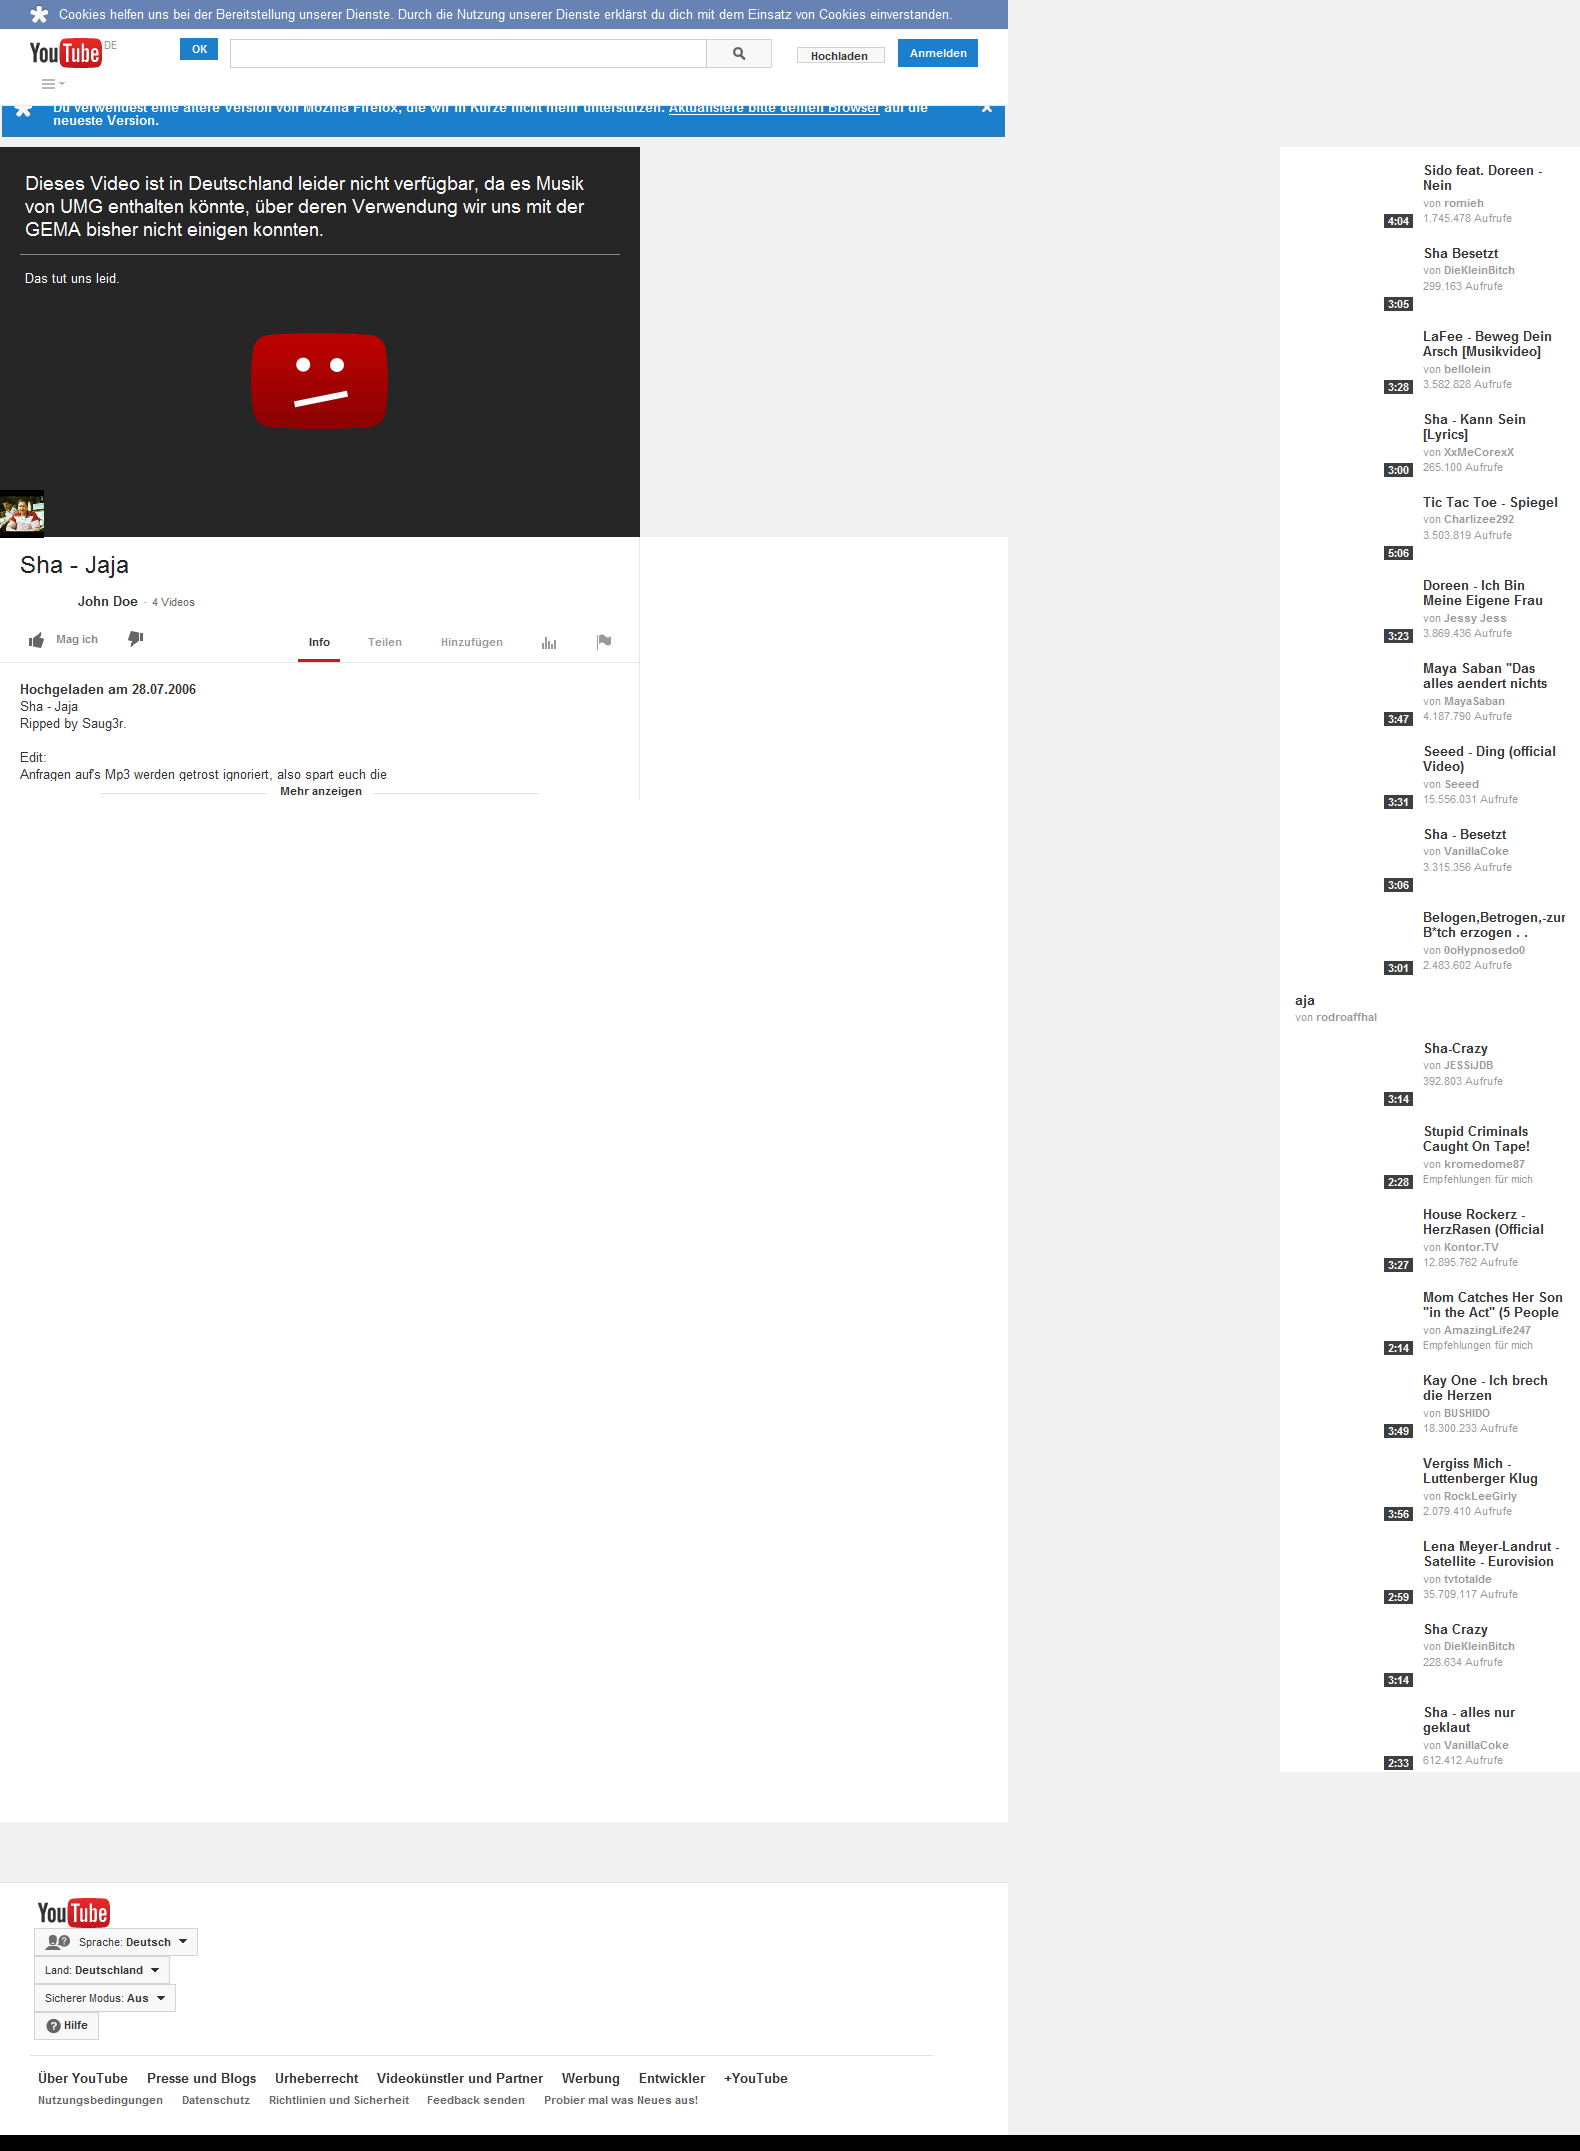Open the 'Aktualisiere bitte deinen Browser' link
Image resolution: width=1580 pixels, height=2151 pixels.
774,108
